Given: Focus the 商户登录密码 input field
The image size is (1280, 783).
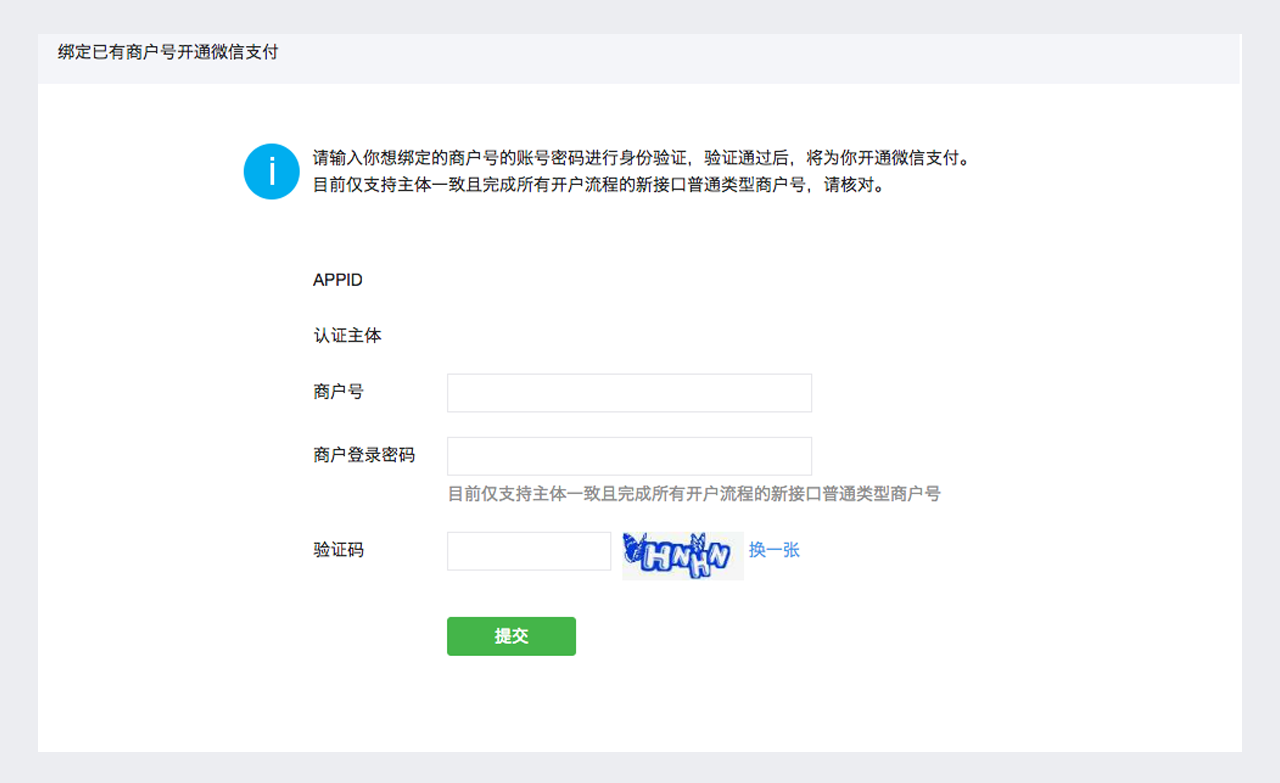Looking at the screenshot, I should (x=629, y=456).
